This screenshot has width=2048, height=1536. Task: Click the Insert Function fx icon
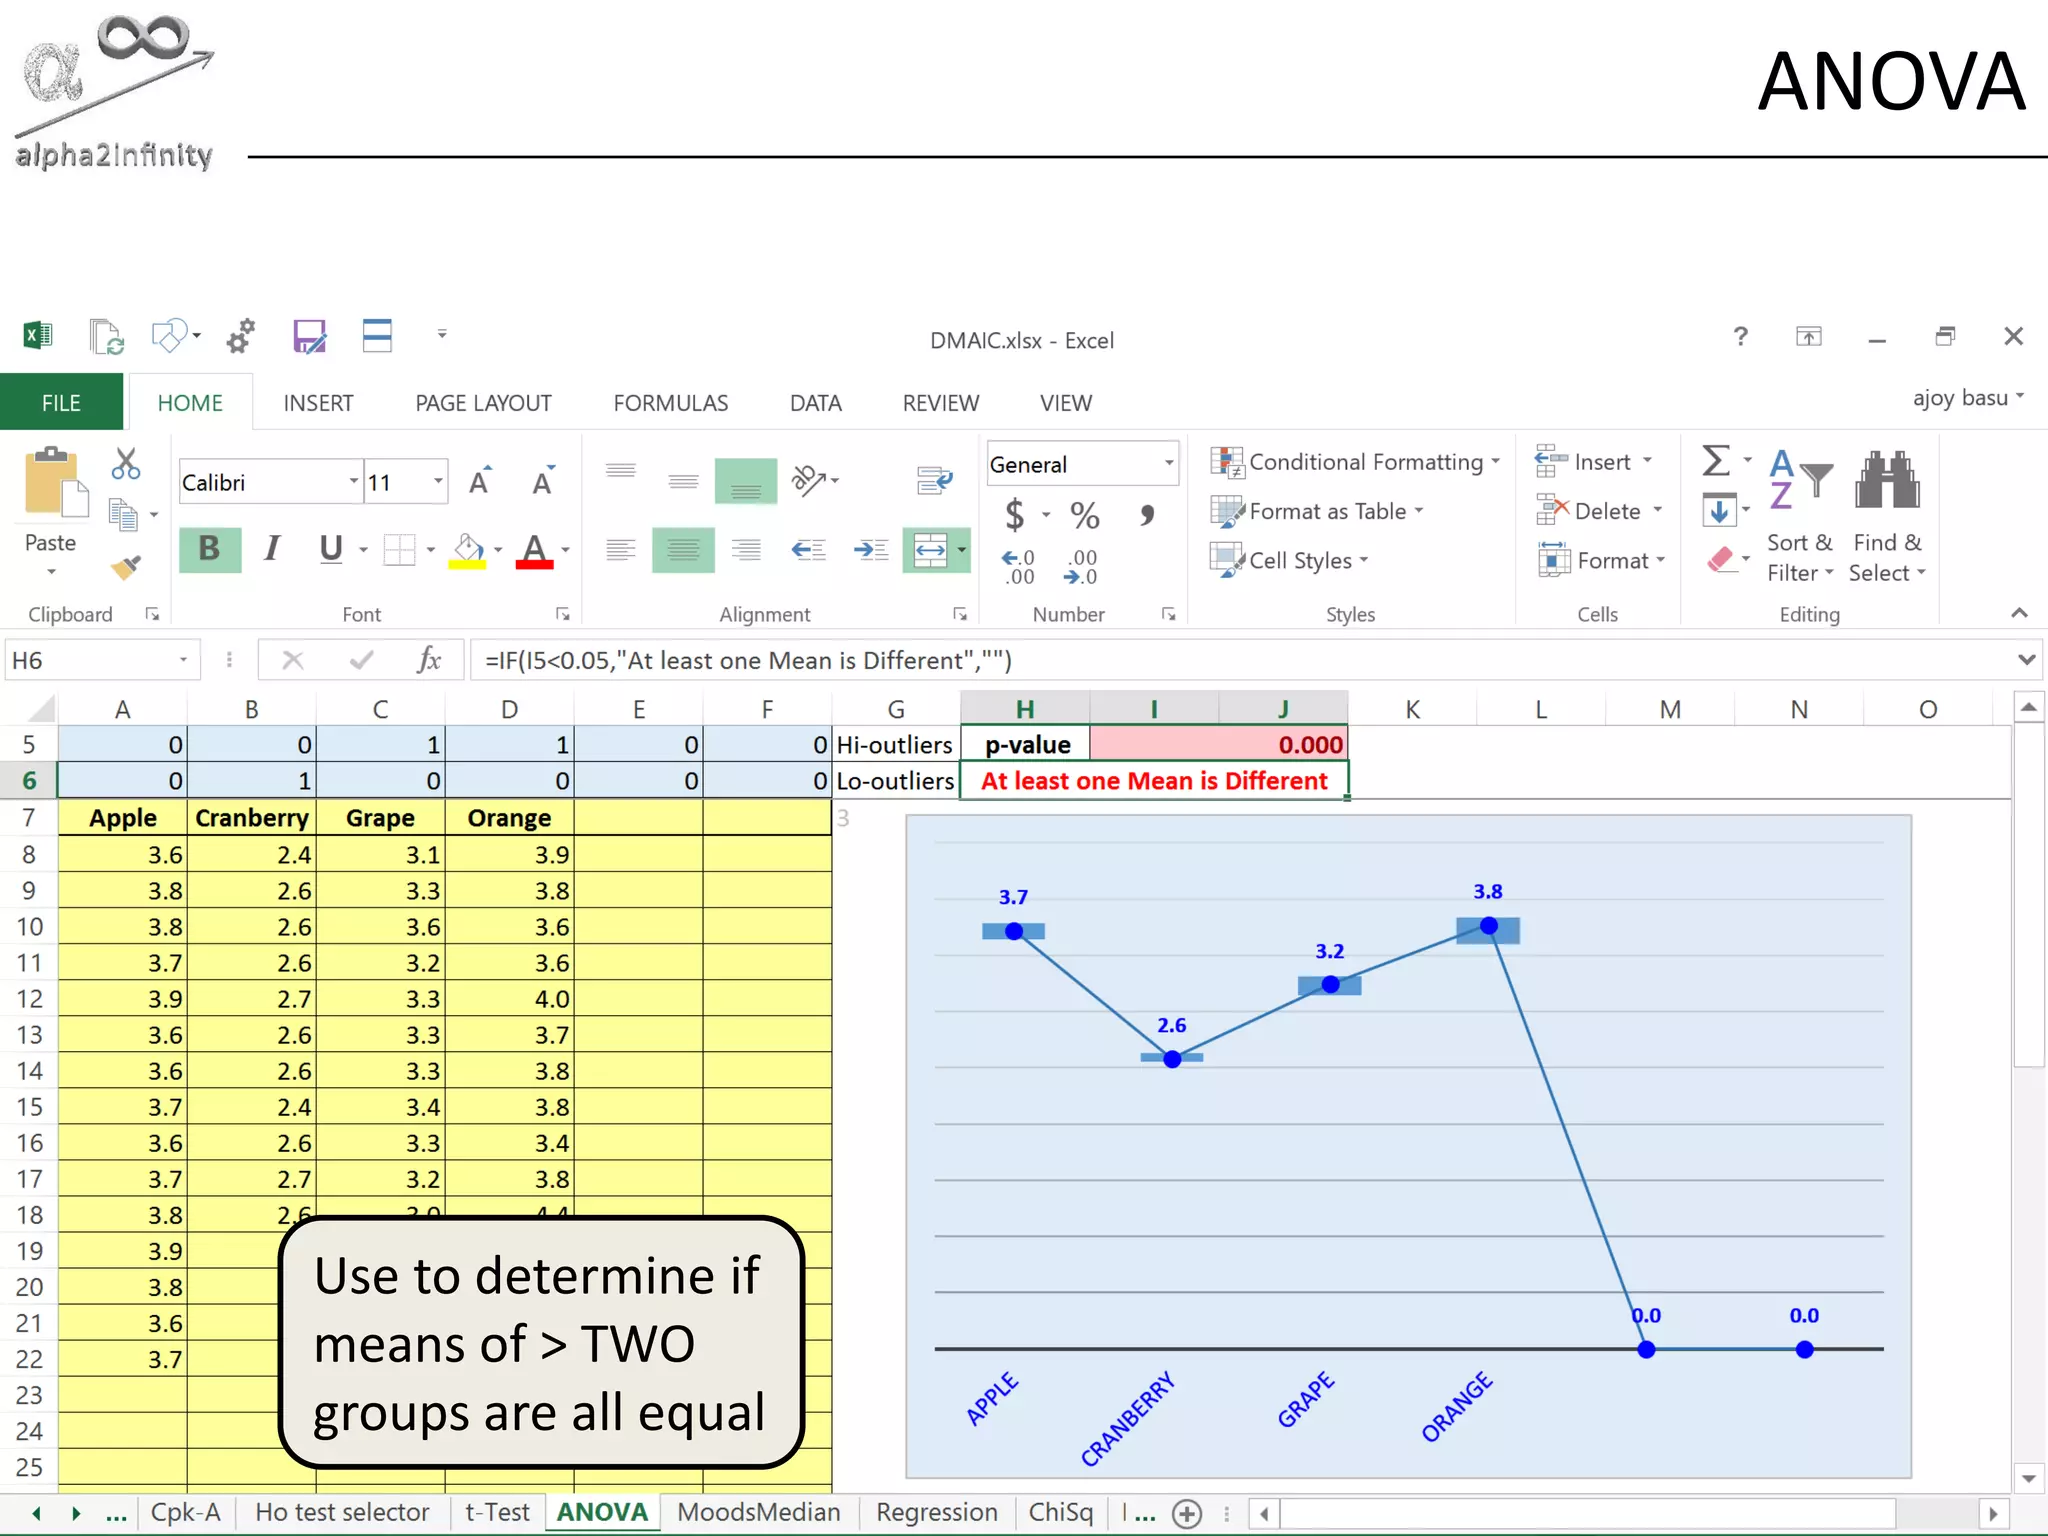(x=429, y=660)
